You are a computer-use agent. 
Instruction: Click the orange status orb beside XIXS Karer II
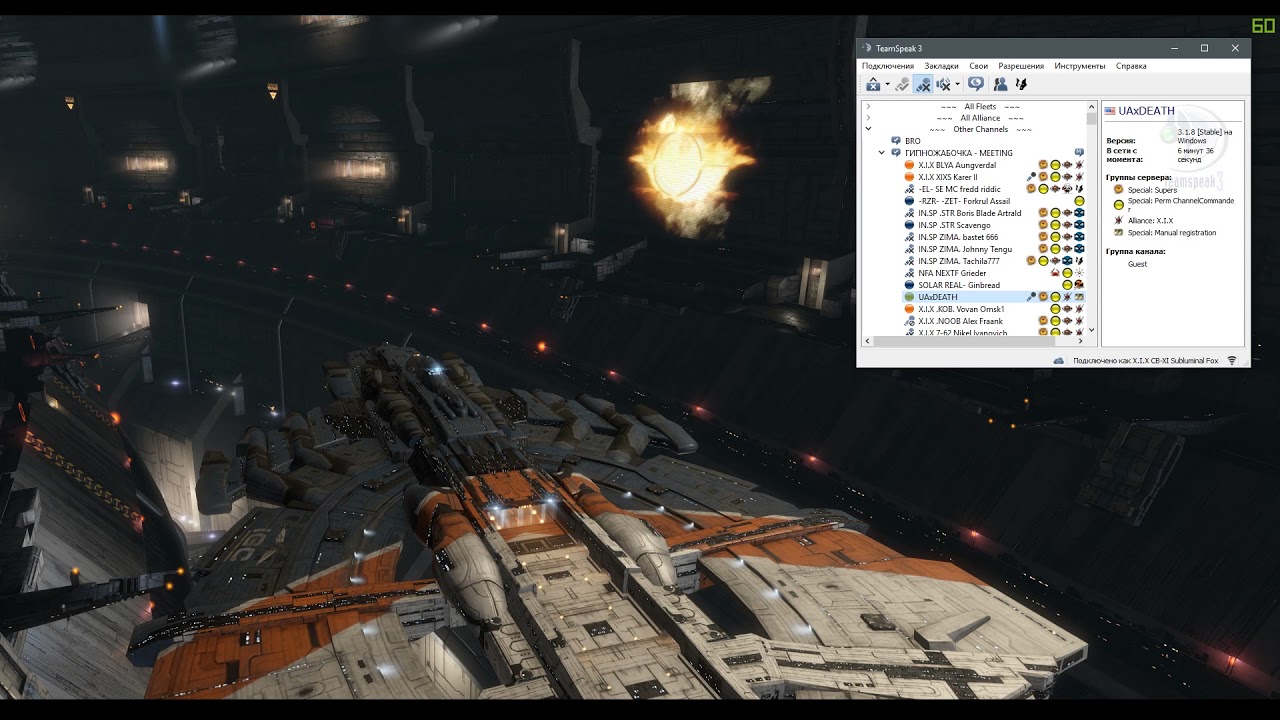click(909, 177)
